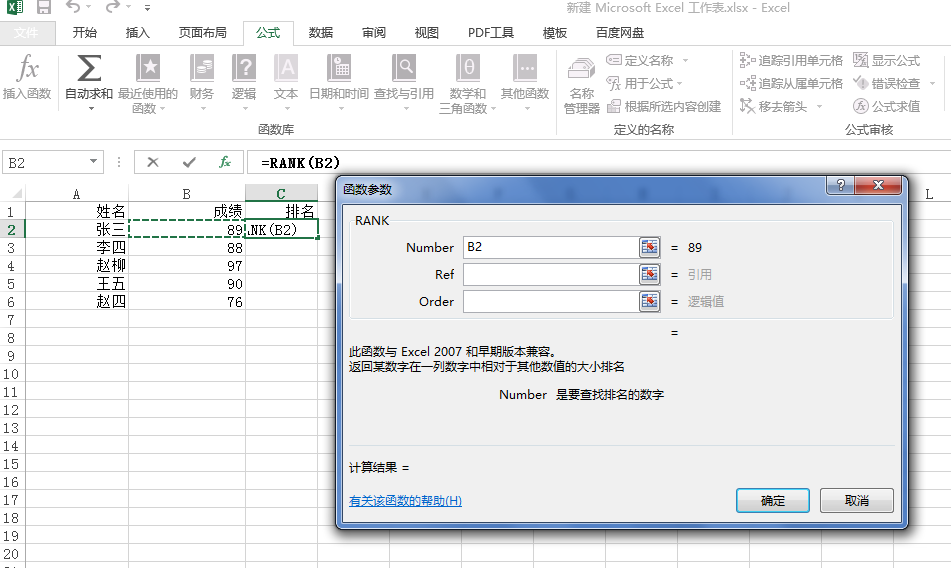
Task: Switch to the 百度网盘 tab
Action: pos(619,33)
